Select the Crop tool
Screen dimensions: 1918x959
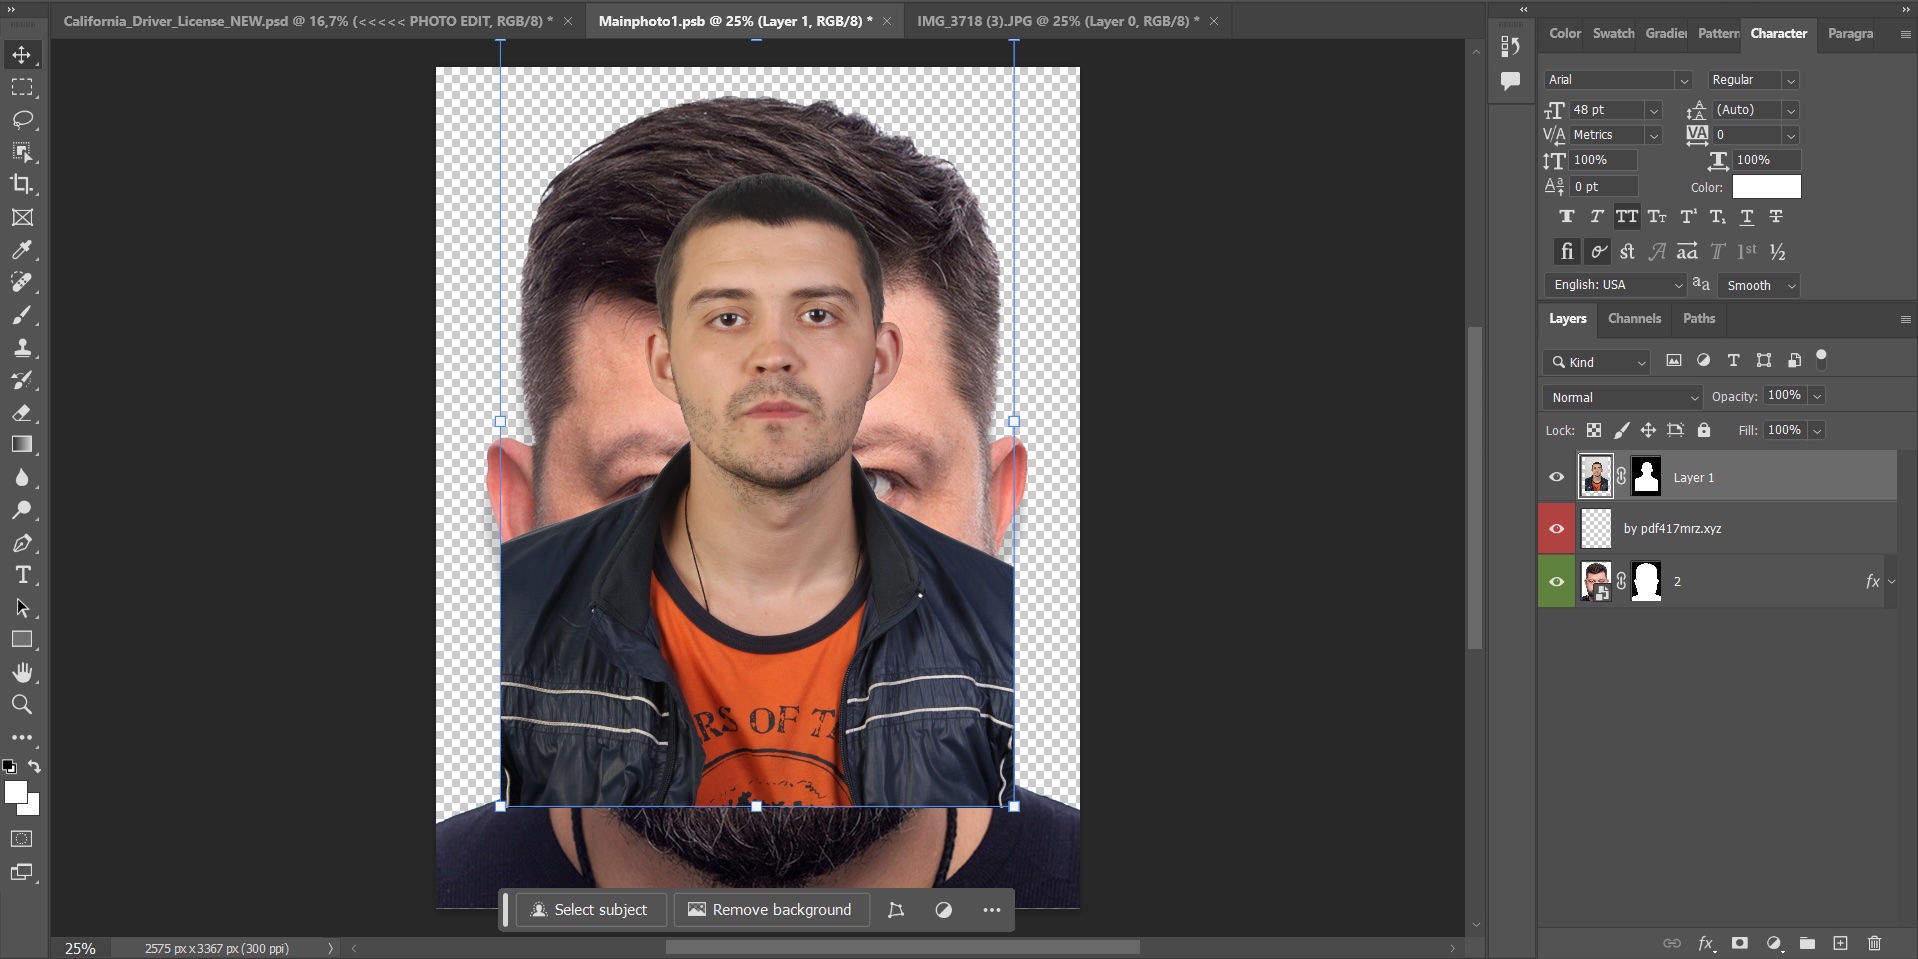coord(21,185)
